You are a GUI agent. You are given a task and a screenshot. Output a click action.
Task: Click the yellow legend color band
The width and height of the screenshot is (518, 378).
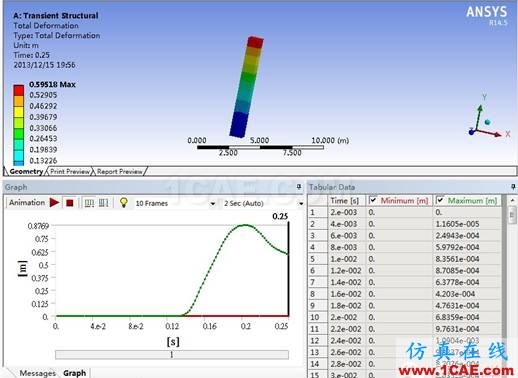[19, 112]
